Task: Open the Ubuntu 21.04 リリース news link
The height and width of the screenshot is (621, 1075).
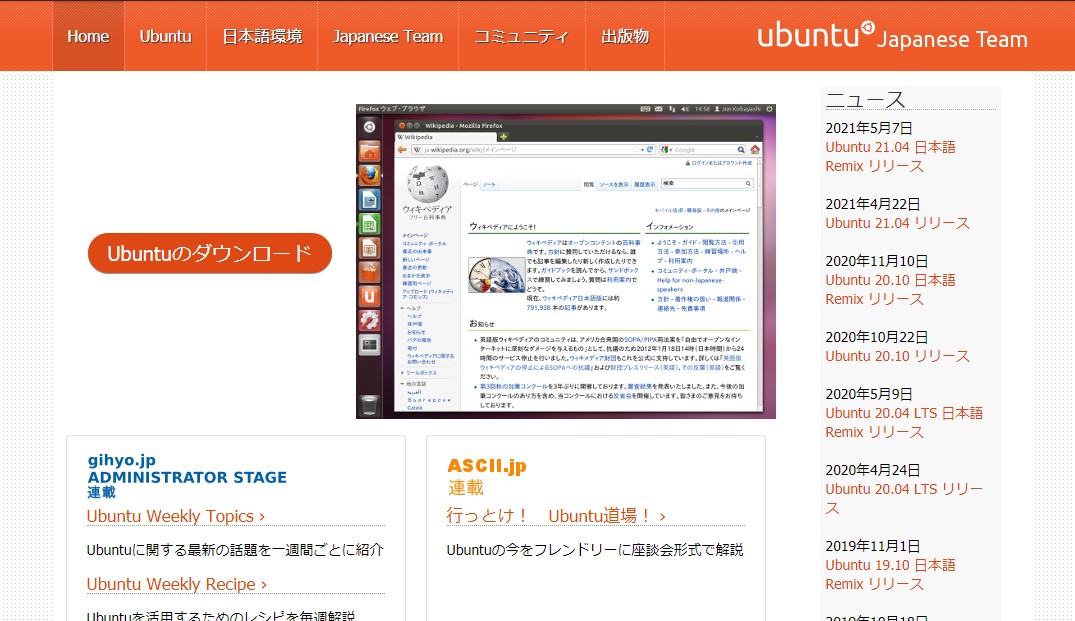Action: tap(897, 223)
